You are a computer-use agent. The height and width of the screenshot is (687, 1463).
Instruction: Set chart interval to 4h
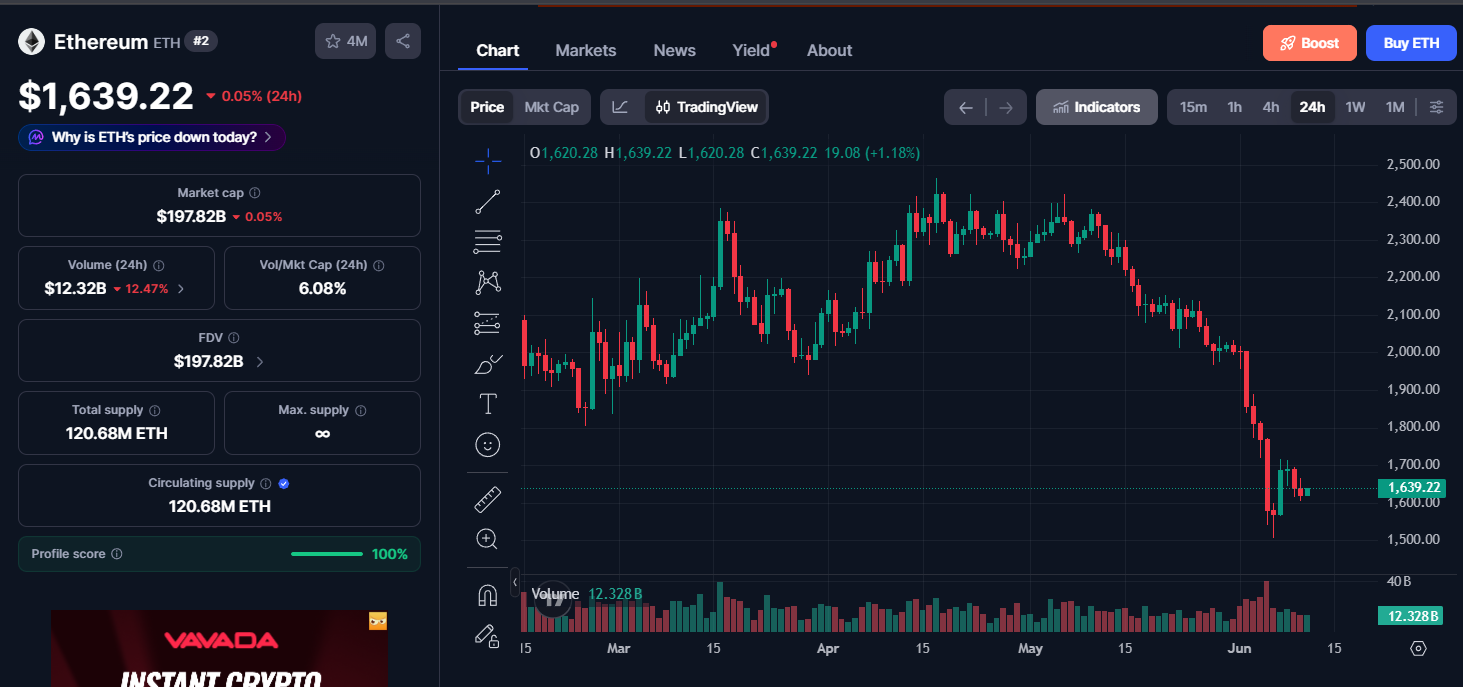(1271, 107)
